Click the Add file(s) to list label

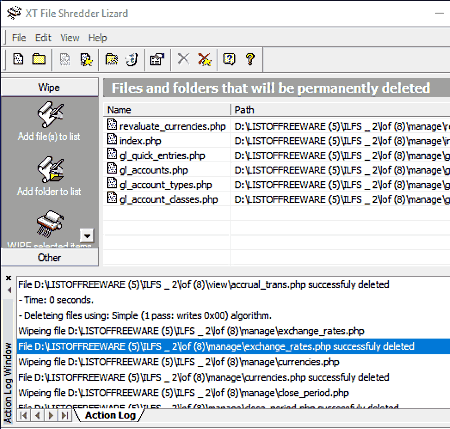tap(49, 136)
